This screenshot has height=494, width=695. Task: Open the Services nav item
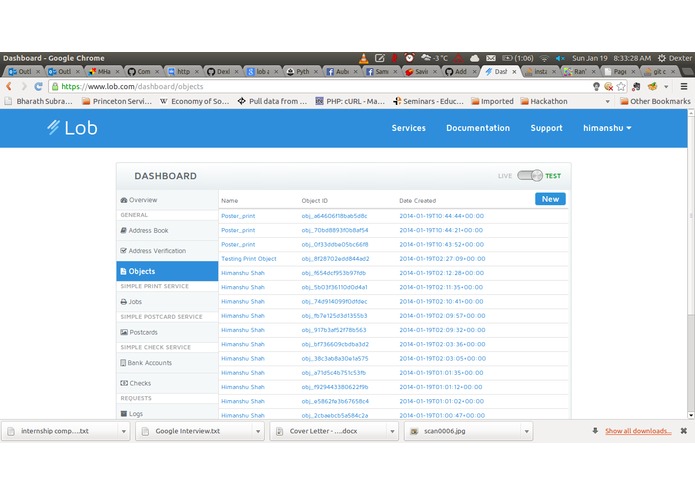408,128
